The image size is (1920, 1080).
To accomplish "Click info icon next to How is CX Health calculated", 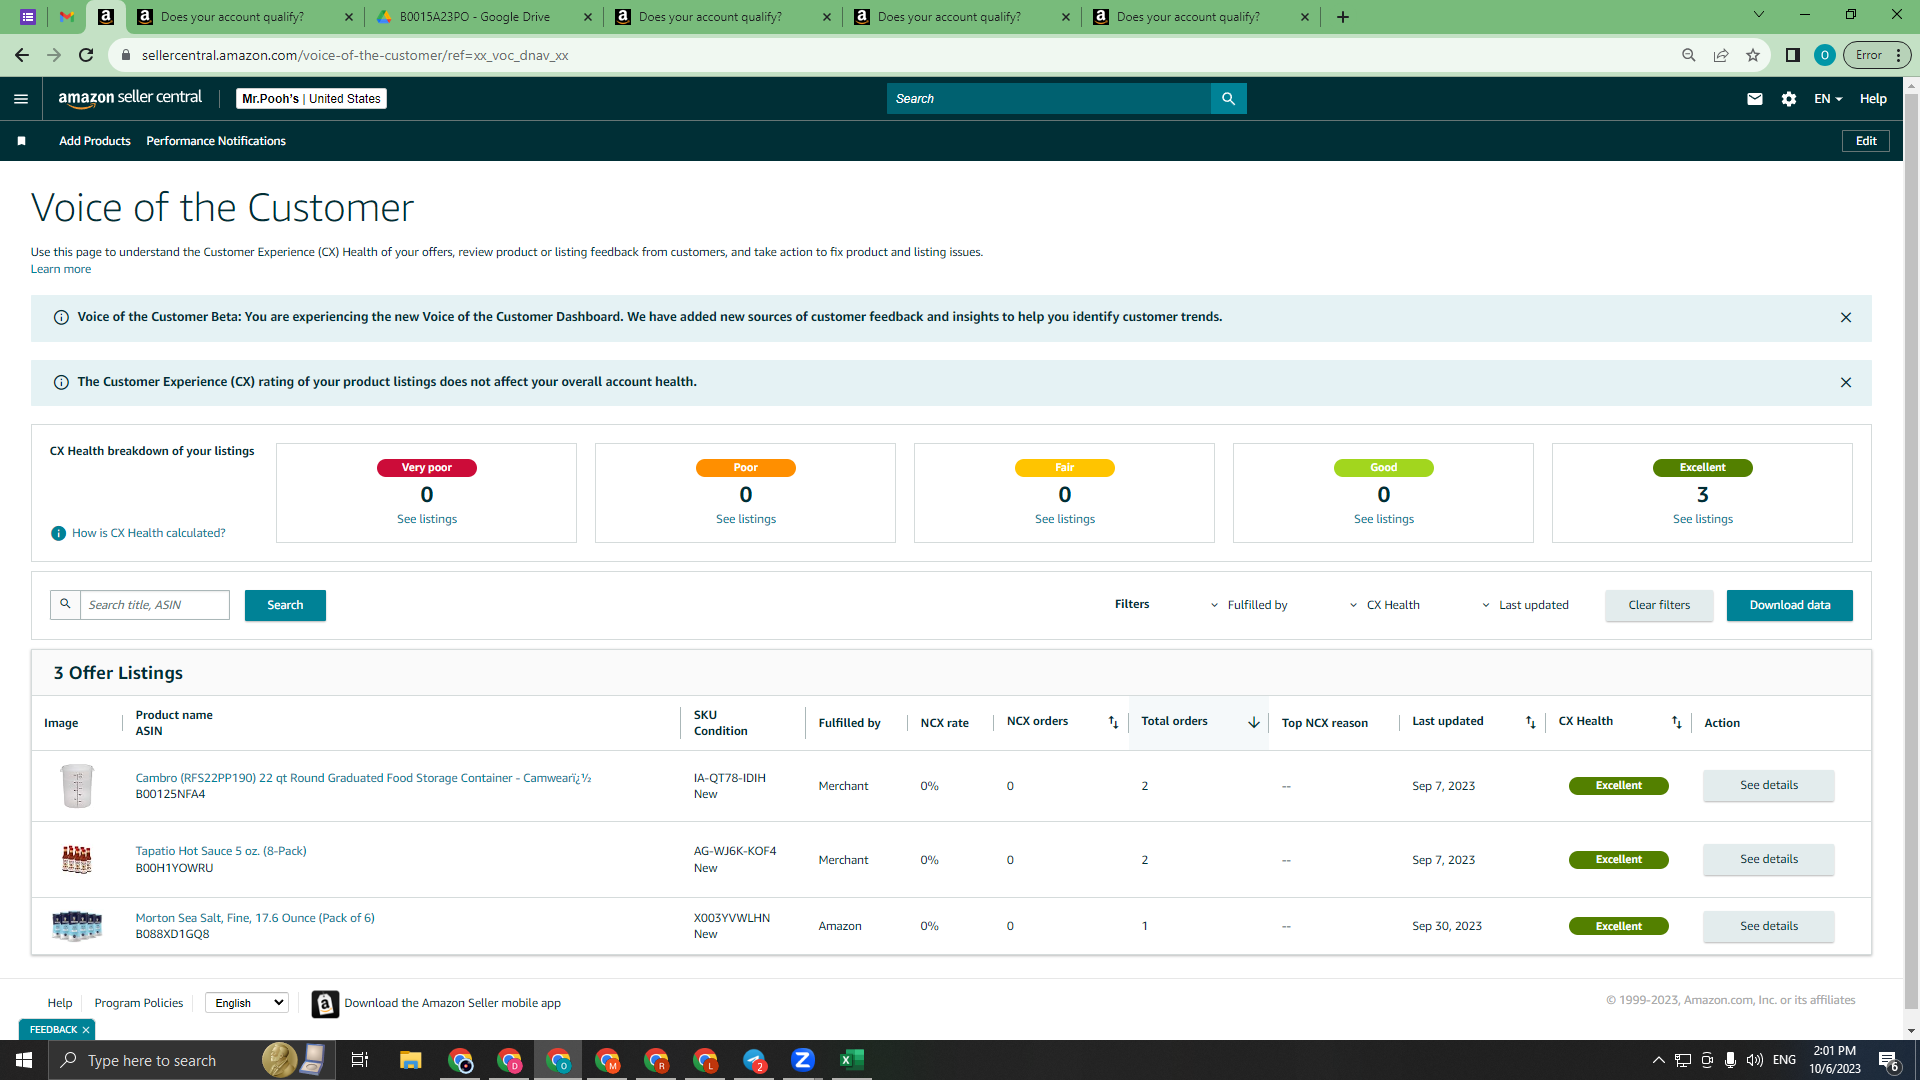I will pyautogui.click(x=58, y=534).
